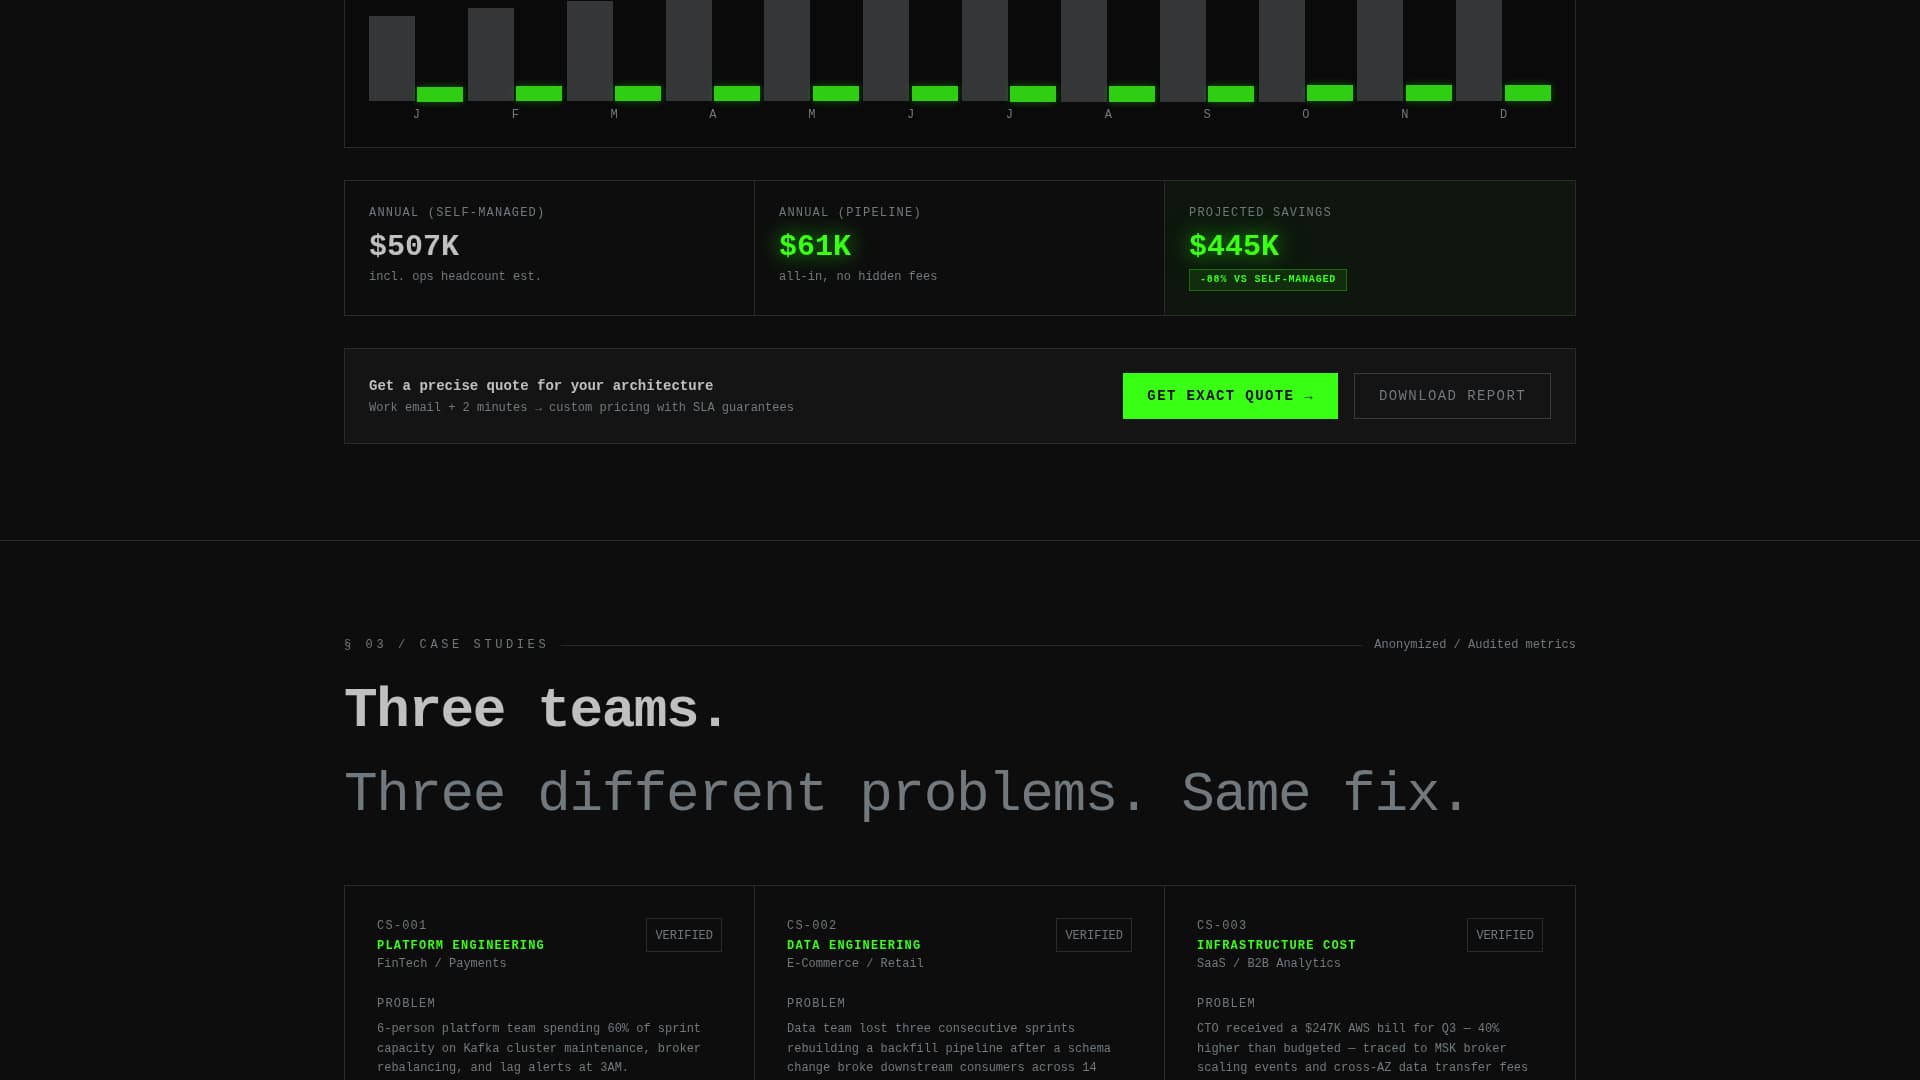Click the VERIFIED badge on CS-002
This screenshot has height=1080, width=1920.
(x=1094, y=935)
